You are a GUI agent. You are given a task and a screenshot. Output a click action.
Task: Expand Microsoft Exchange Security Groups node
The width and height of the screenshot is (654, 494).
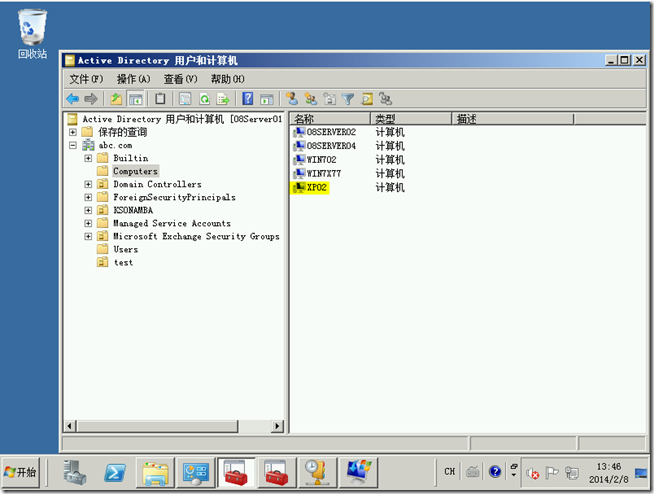click(88, 236)
